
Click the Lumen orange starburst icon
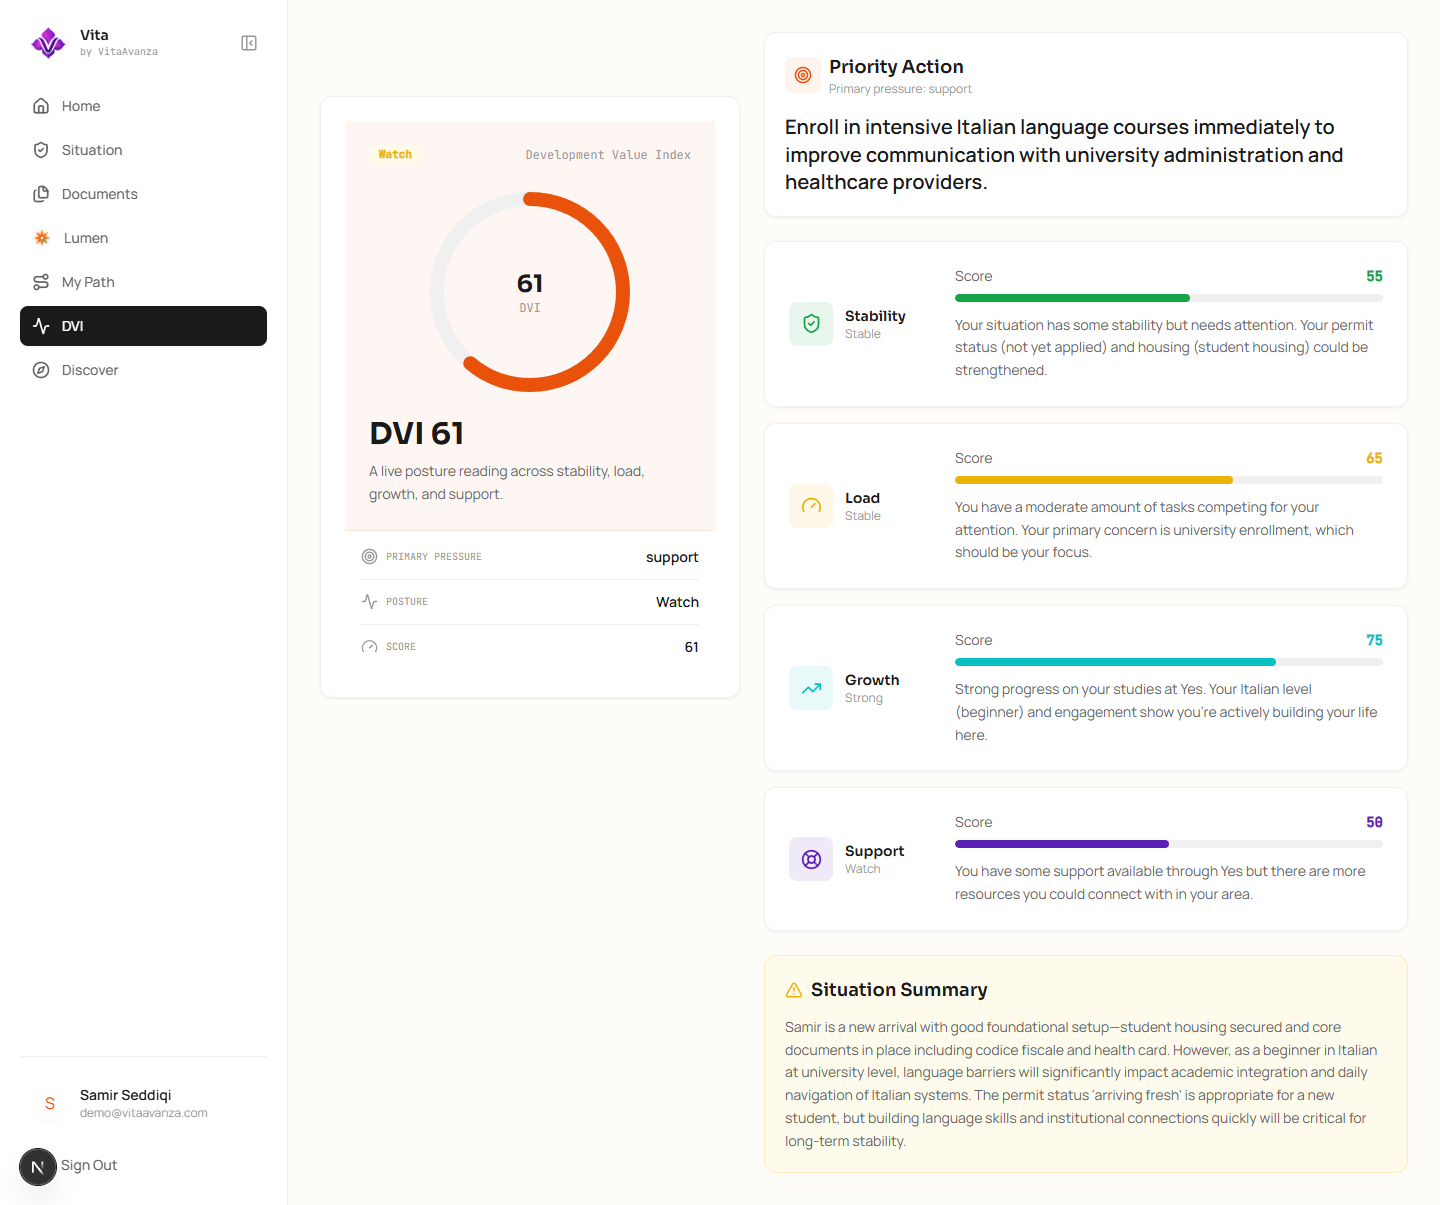(42, 238)
